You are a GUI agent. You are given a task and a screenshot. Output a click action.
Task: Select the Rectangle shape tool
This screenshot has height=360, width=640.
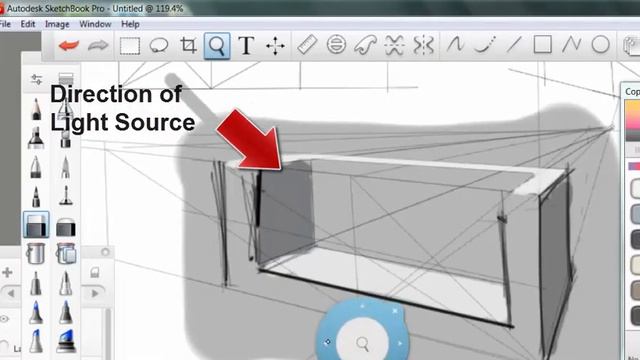click(x=542, y=44)
